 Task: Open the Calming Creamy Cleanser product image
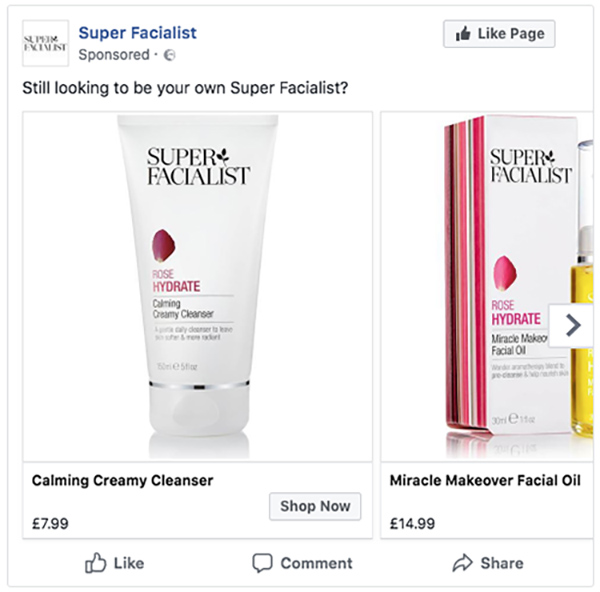pos(197,285)
